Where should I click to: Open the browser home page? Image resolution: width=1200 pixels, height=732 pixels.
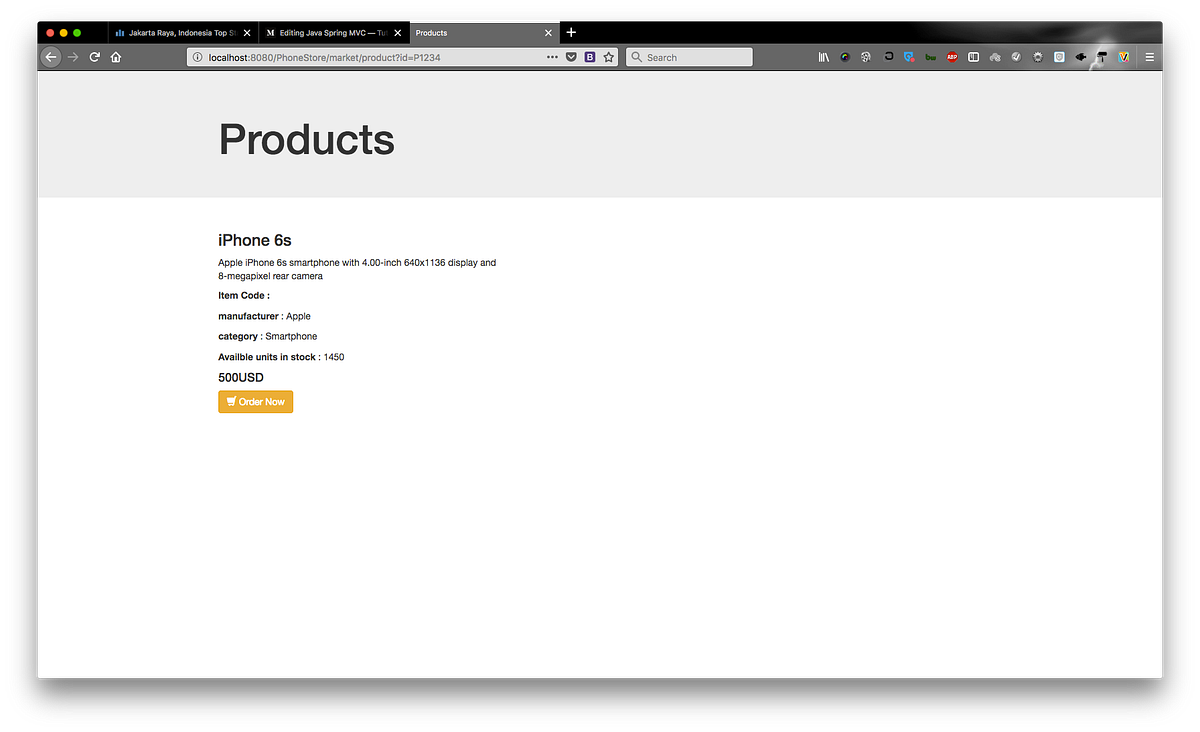coord(116,57)
